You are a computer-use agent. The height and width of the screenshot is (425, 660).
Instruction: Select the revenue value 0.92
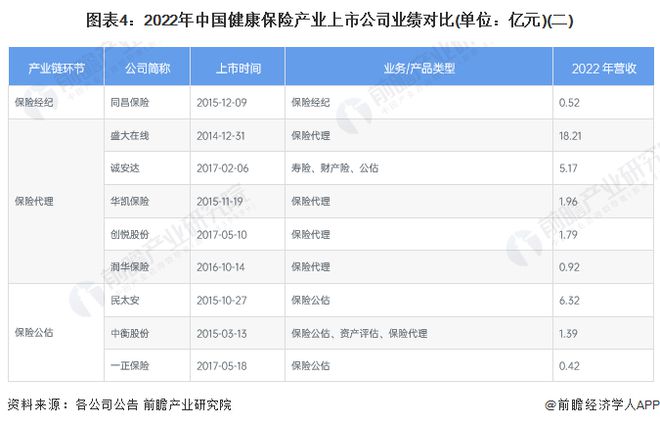pos(569,267)
